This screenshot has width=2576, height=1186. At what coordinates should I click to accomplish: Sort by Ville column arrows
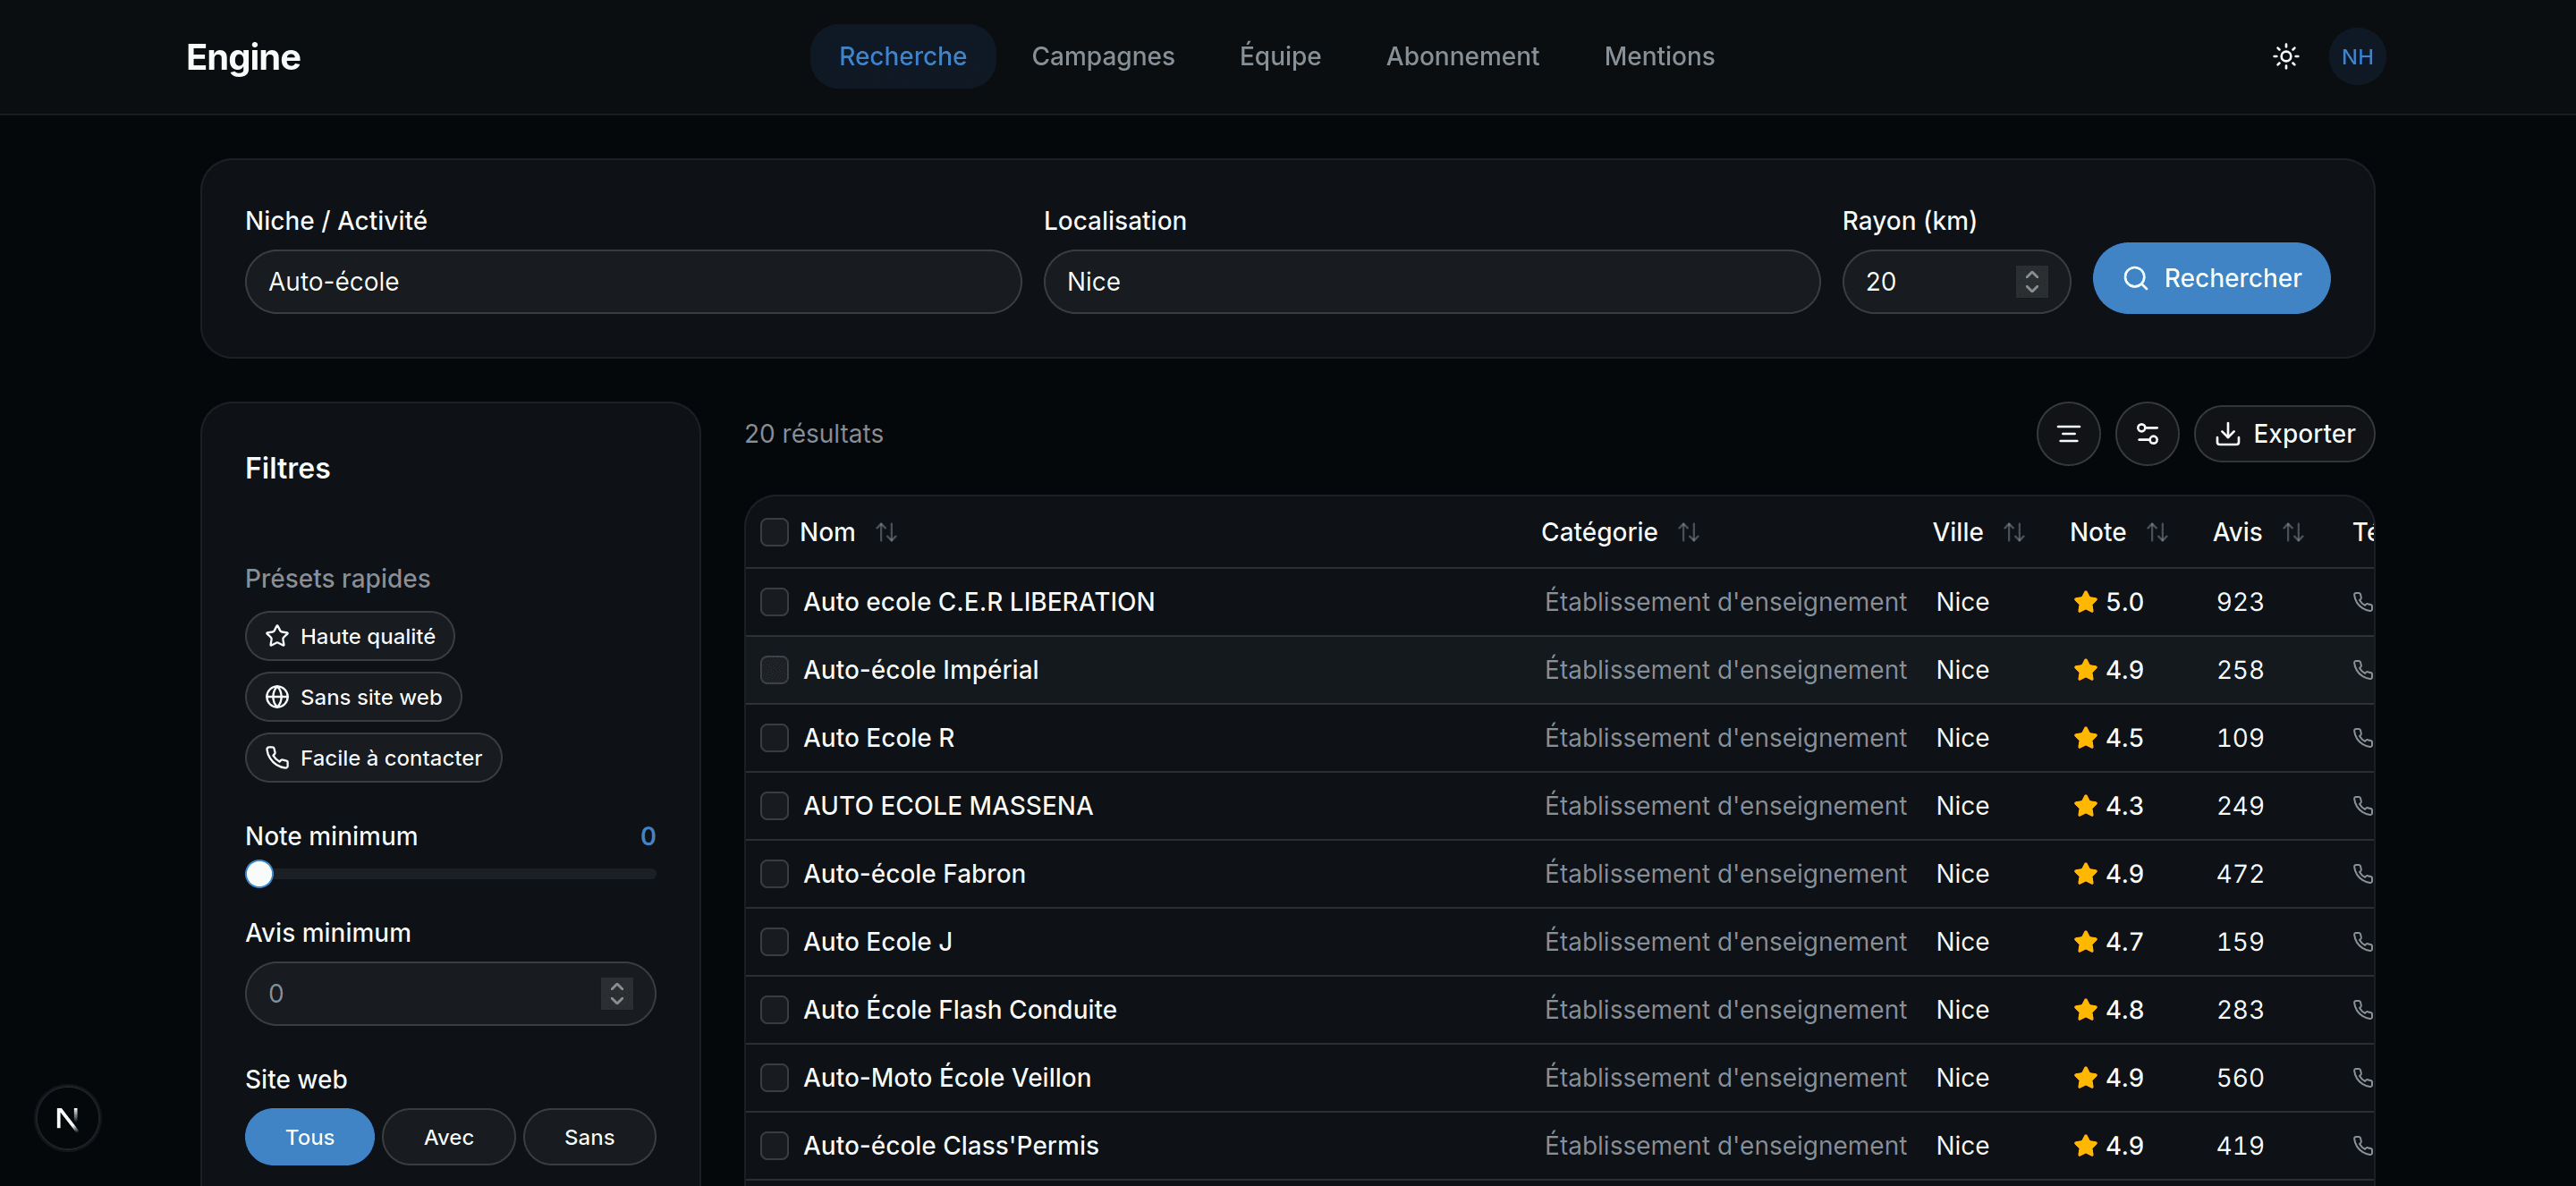[2014, 532]
